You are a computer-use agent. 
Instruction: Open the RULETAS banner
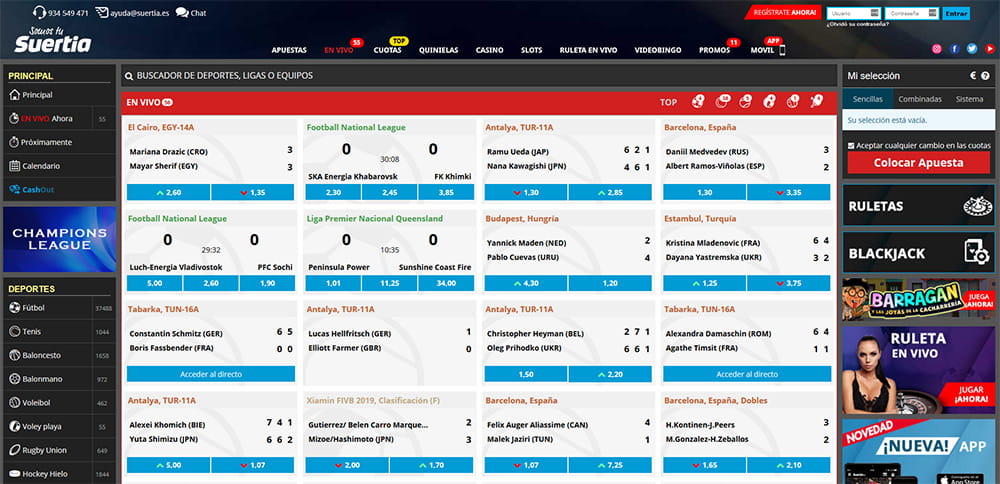[918, 206]
